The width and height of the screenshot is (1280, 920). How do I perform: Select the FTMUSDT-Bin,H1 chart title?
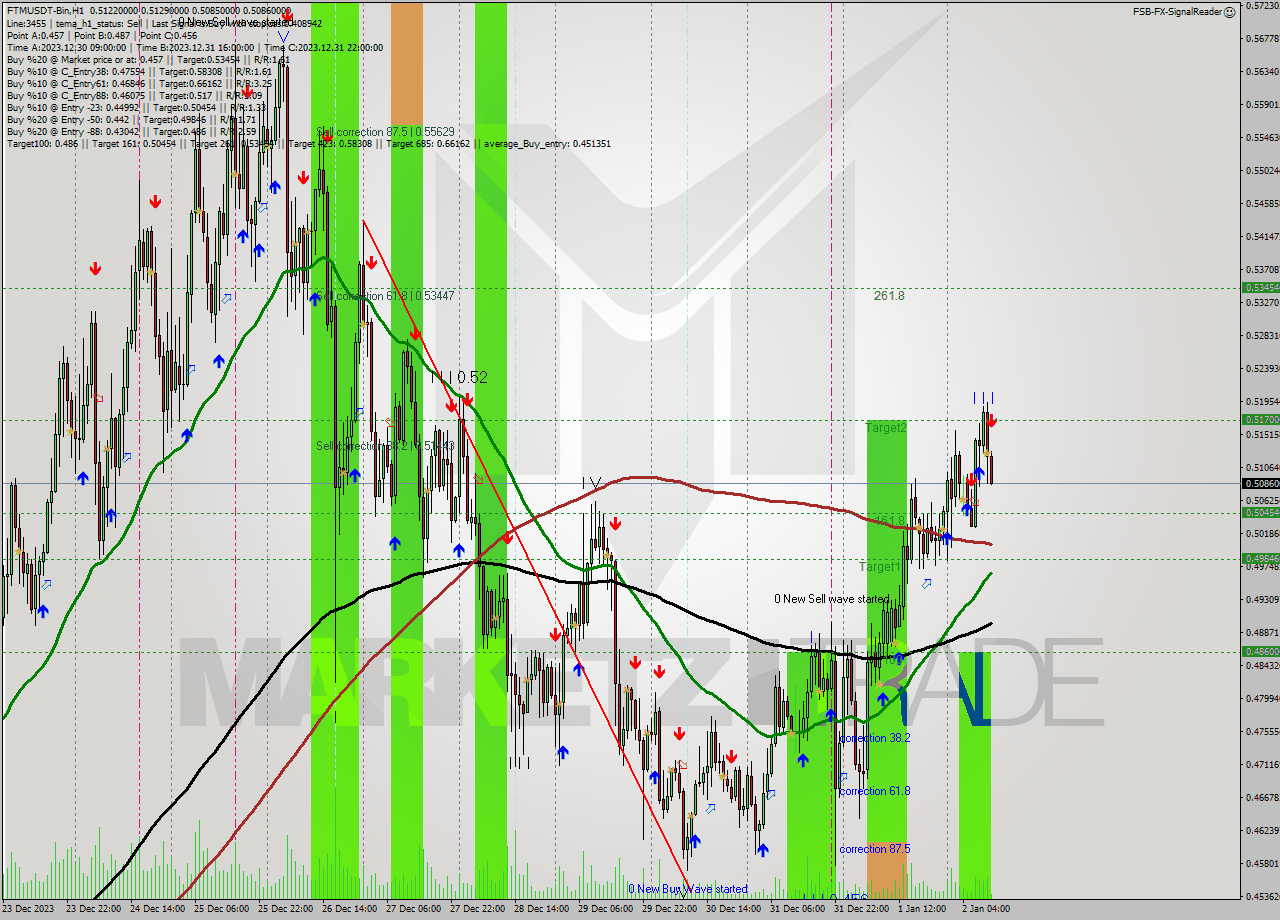[45, 10]
